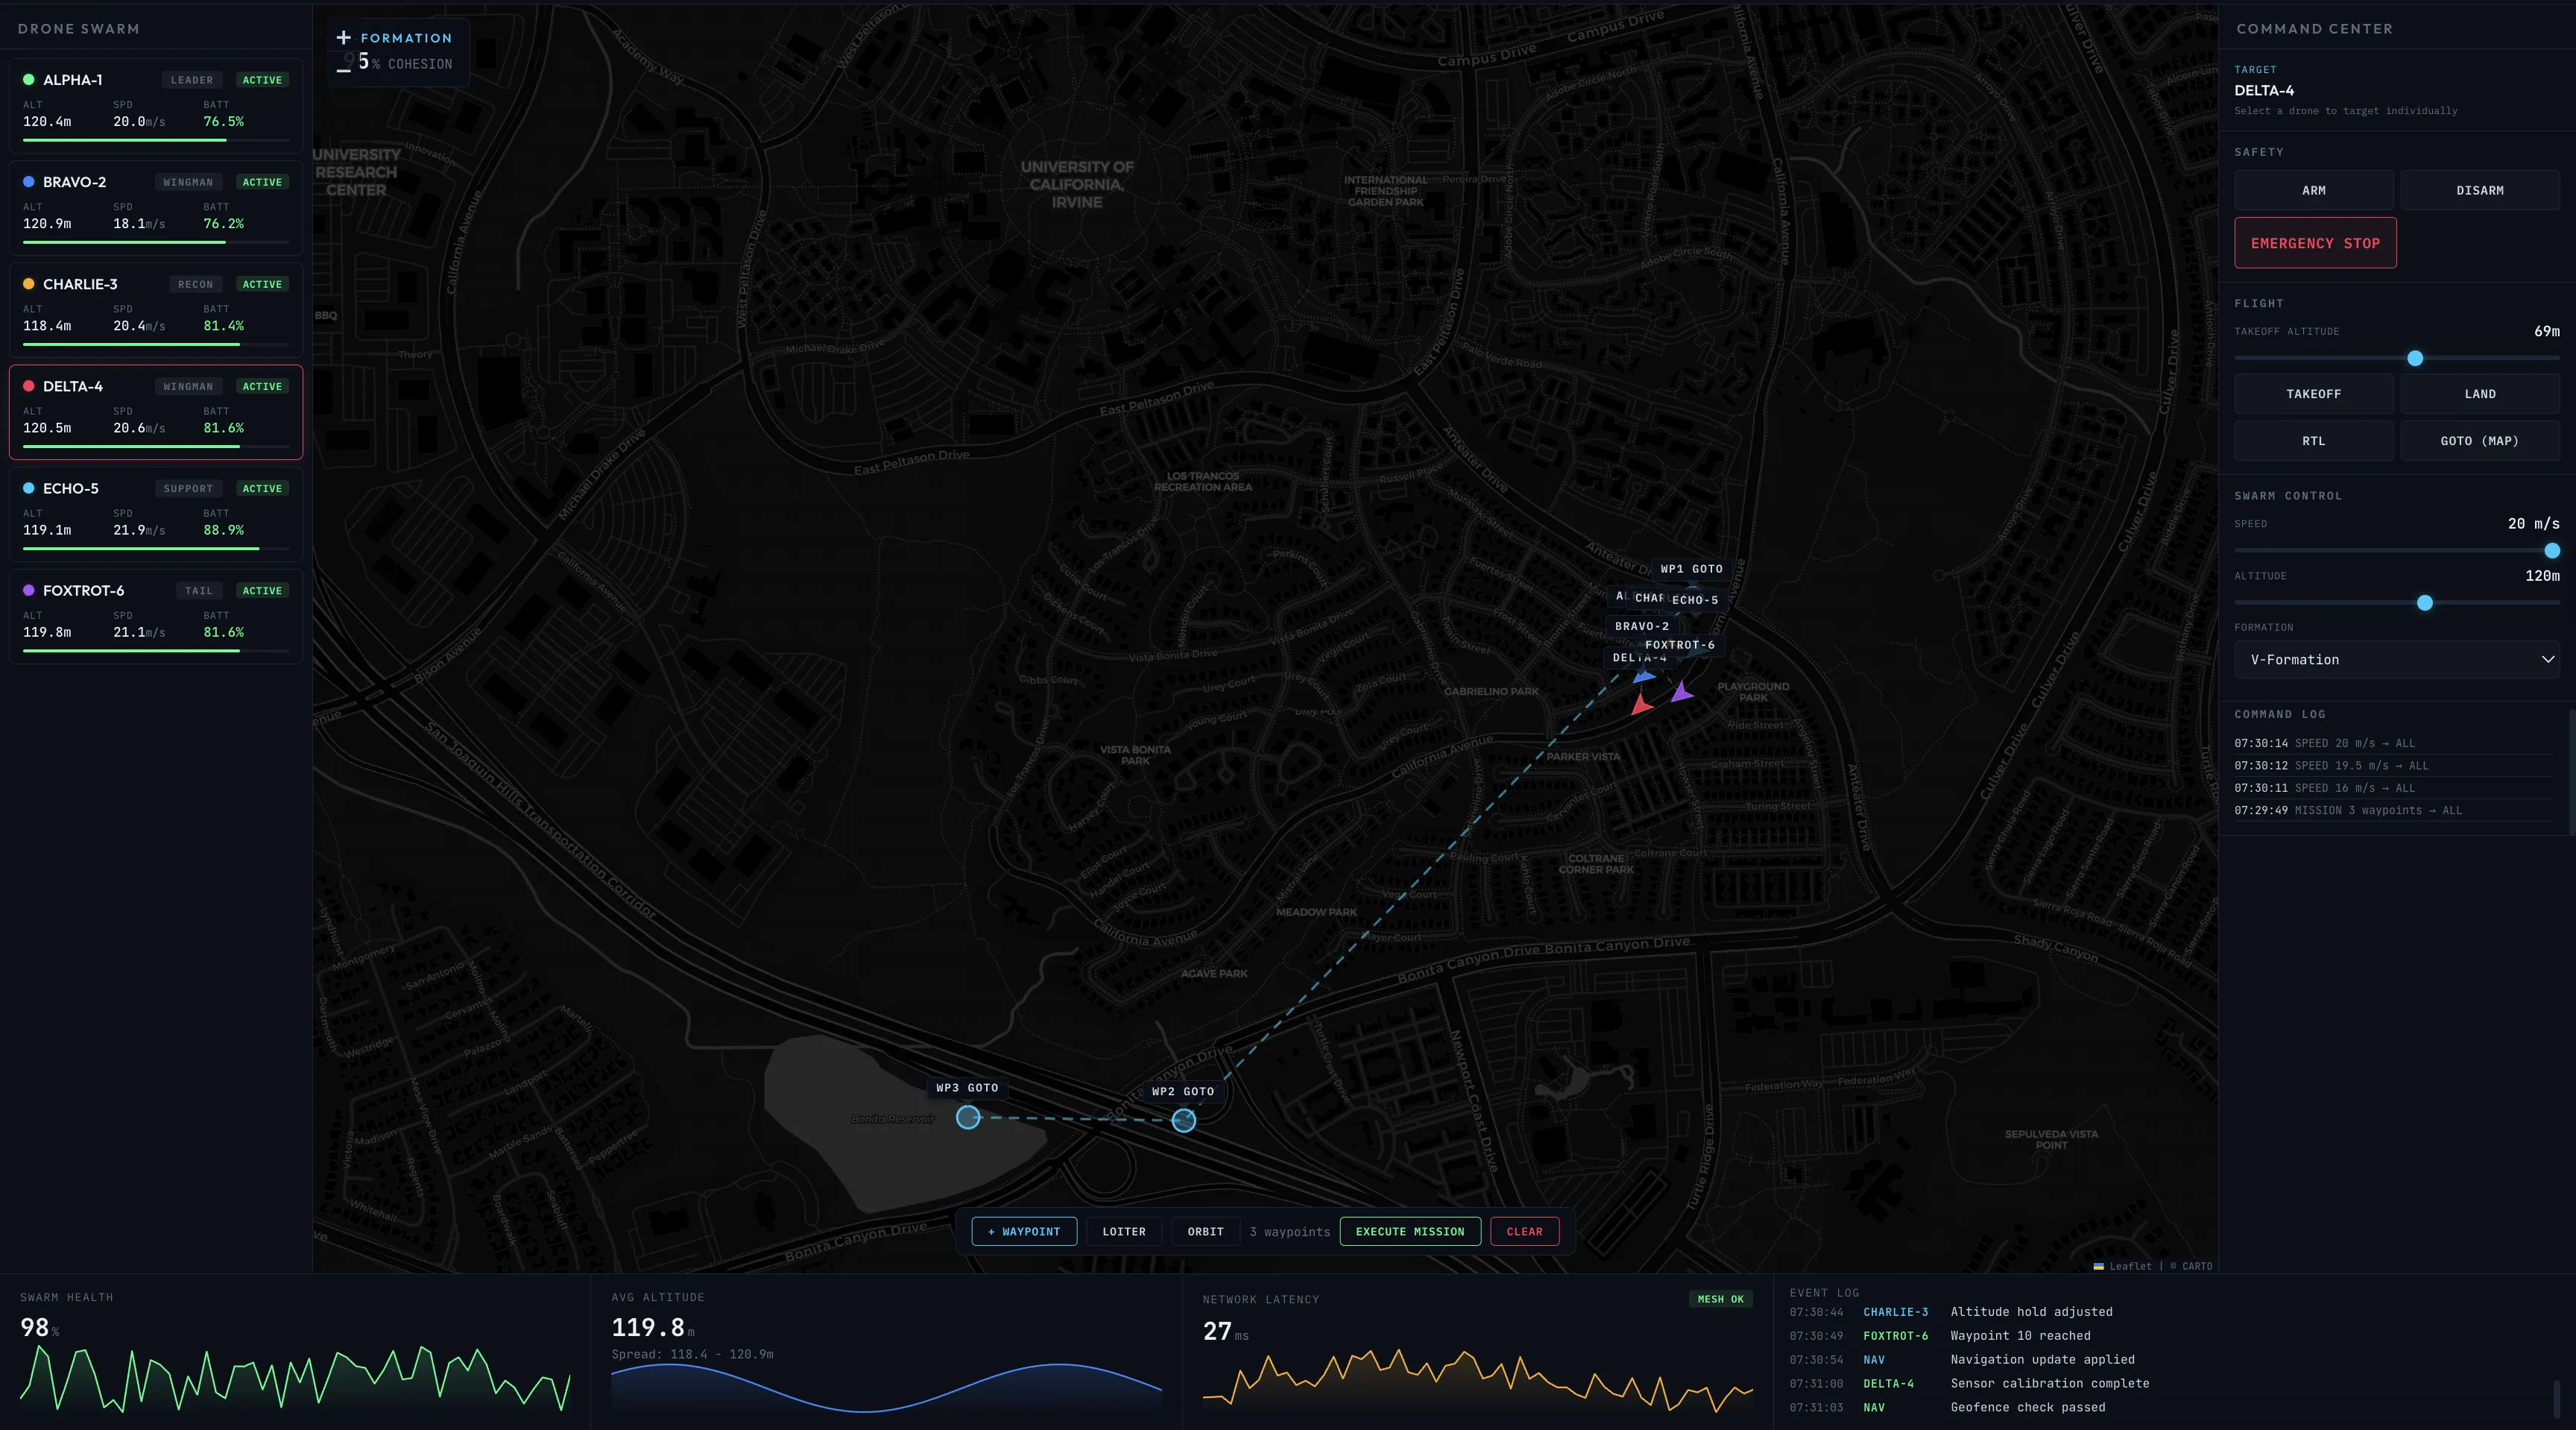Toggle ARM in the Safety panel
Viewport: 2576px width, 1430px height.
pyautogui.click(x=2314, y=190)
